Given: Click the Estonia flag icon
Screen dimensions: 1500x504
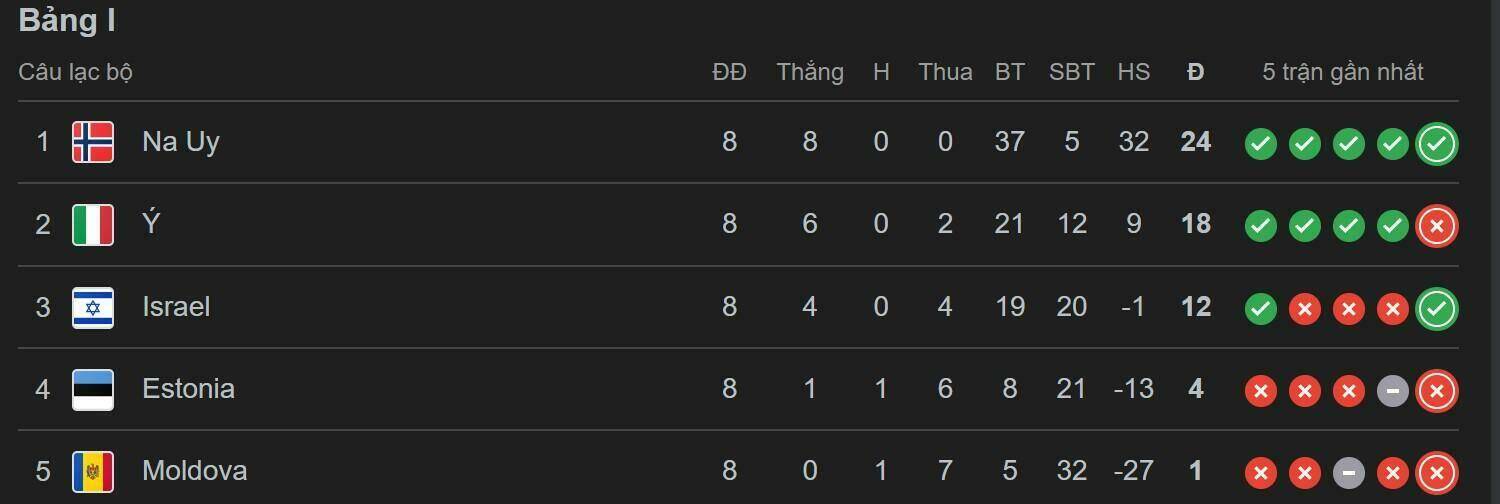Looking at the screenshot, I should [93, 389].
